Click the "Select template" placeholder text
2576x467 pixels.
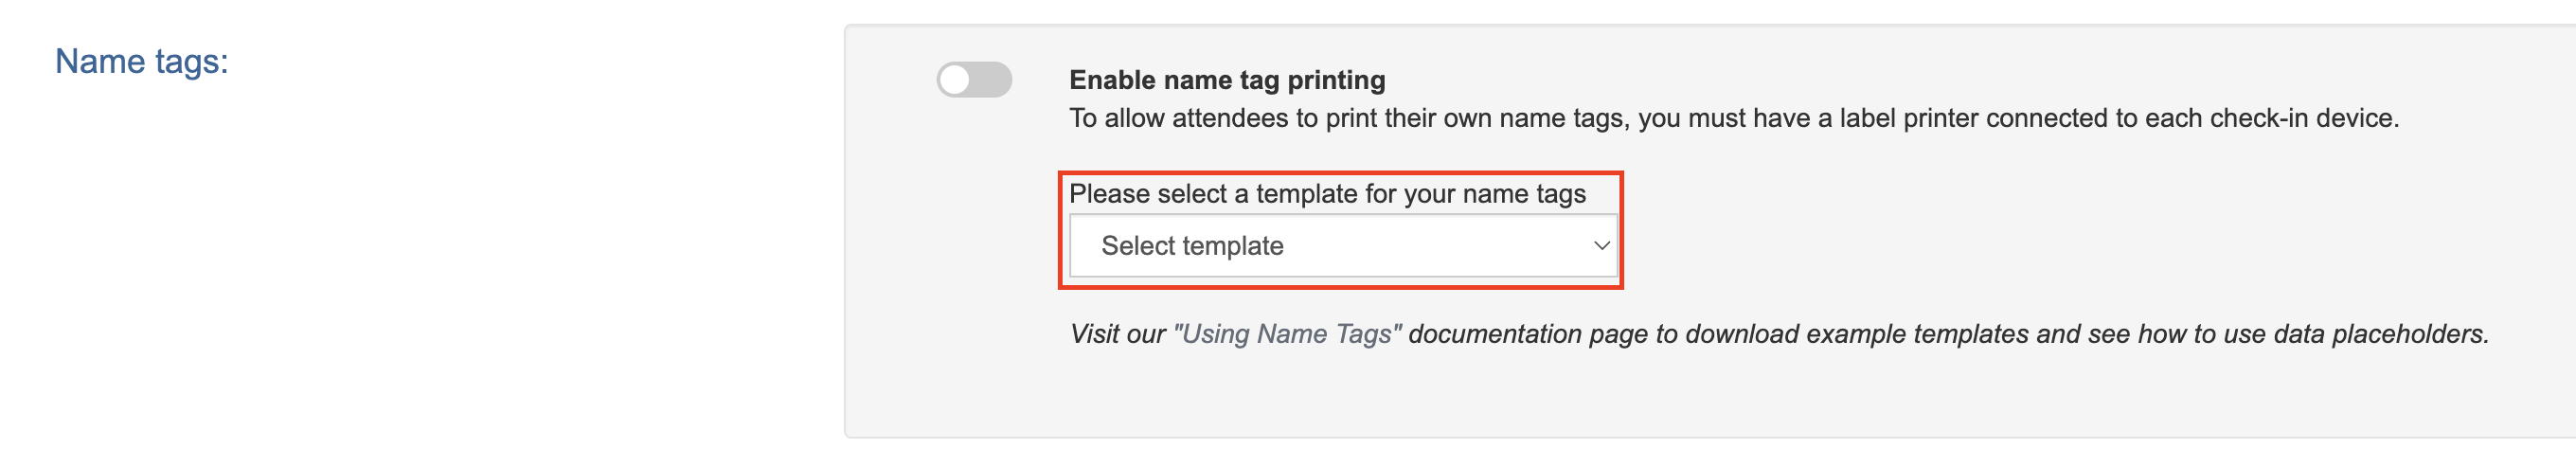(1192, 246)
